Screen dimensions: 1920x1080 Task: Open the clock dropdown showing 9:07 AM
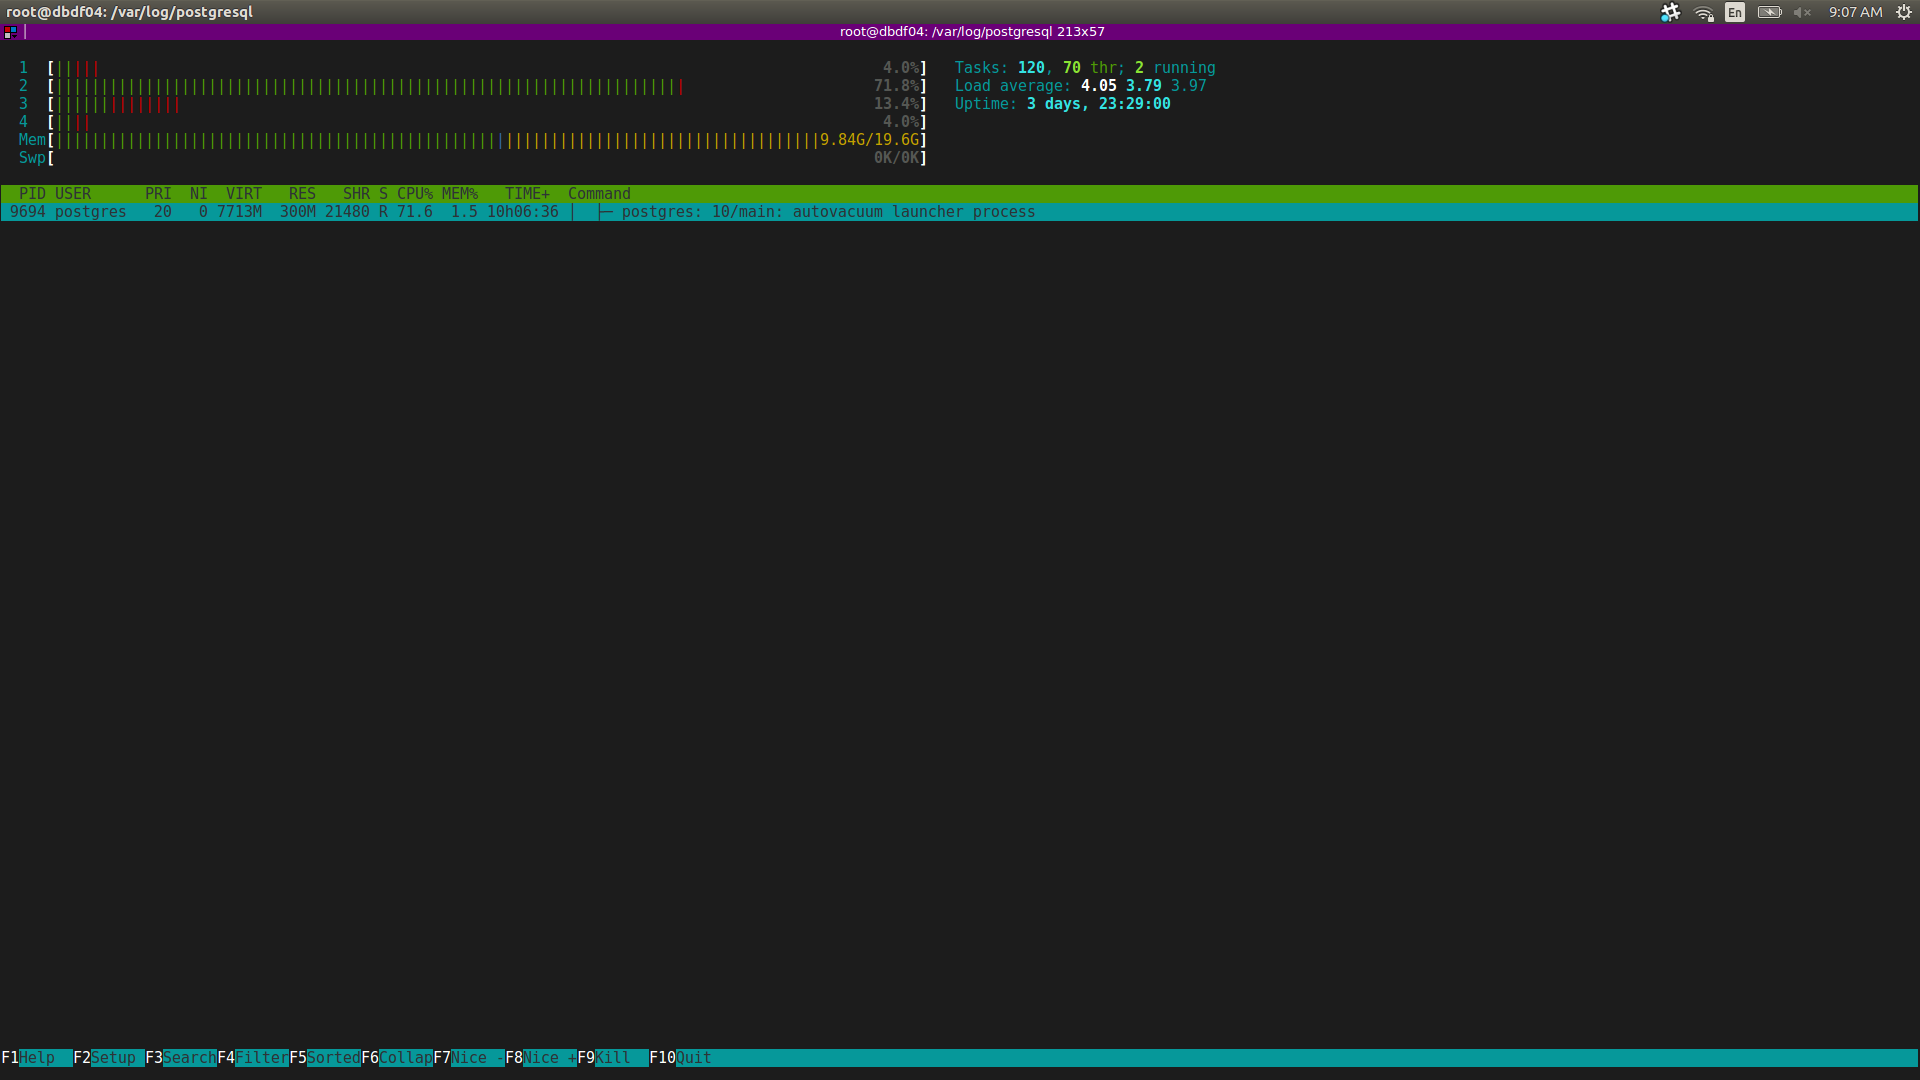tap(1857, 12)
